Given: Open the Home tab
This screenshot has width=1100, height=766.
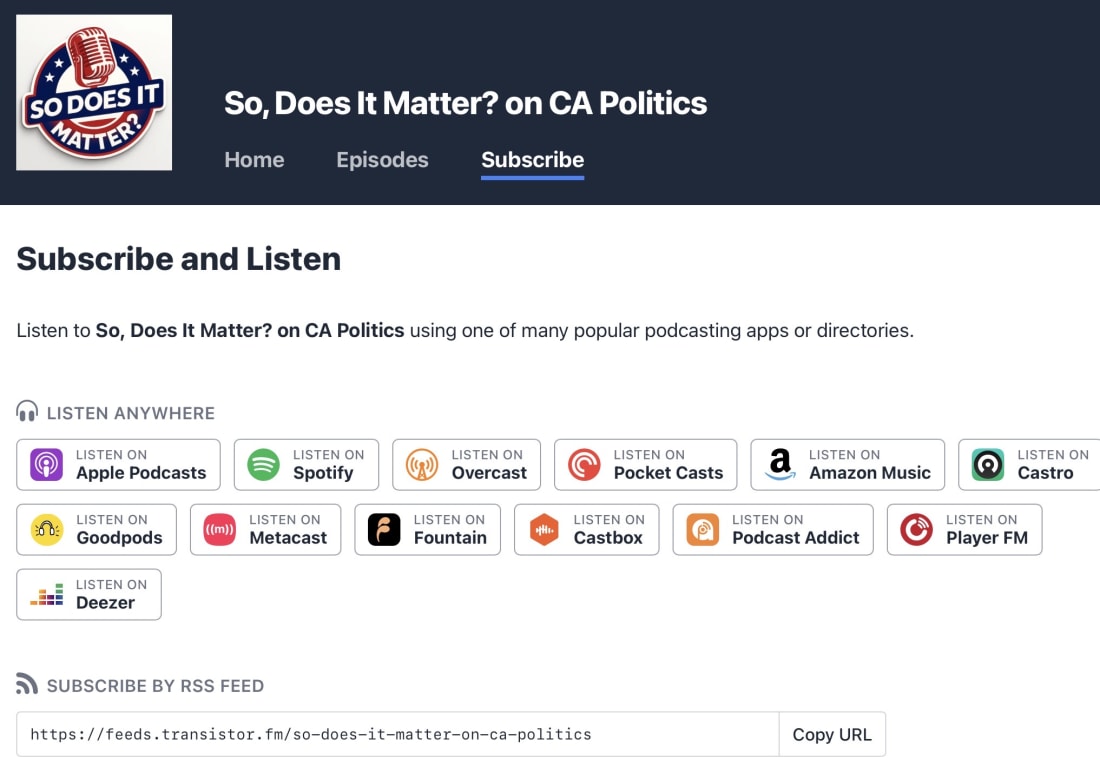Looking at the screenshot, I should [x=254, y=160].
